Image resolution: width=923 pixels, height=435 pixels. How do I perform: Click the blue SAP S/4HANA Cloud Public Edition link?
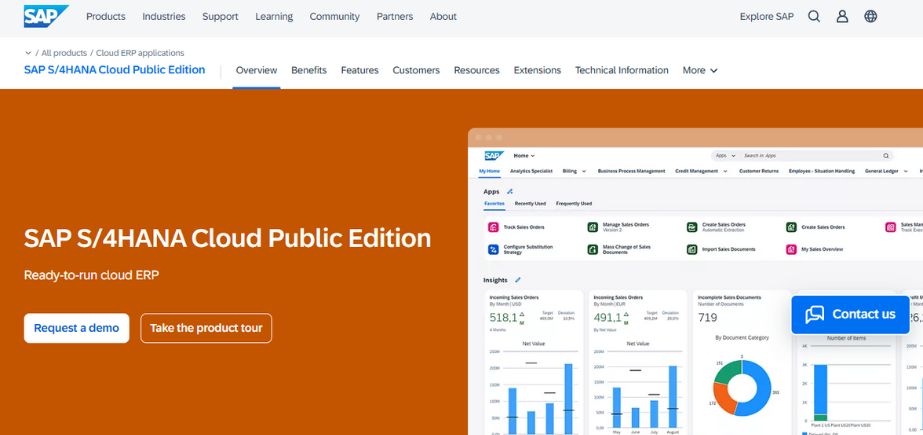pyautogui.click(x=115, y=69)
